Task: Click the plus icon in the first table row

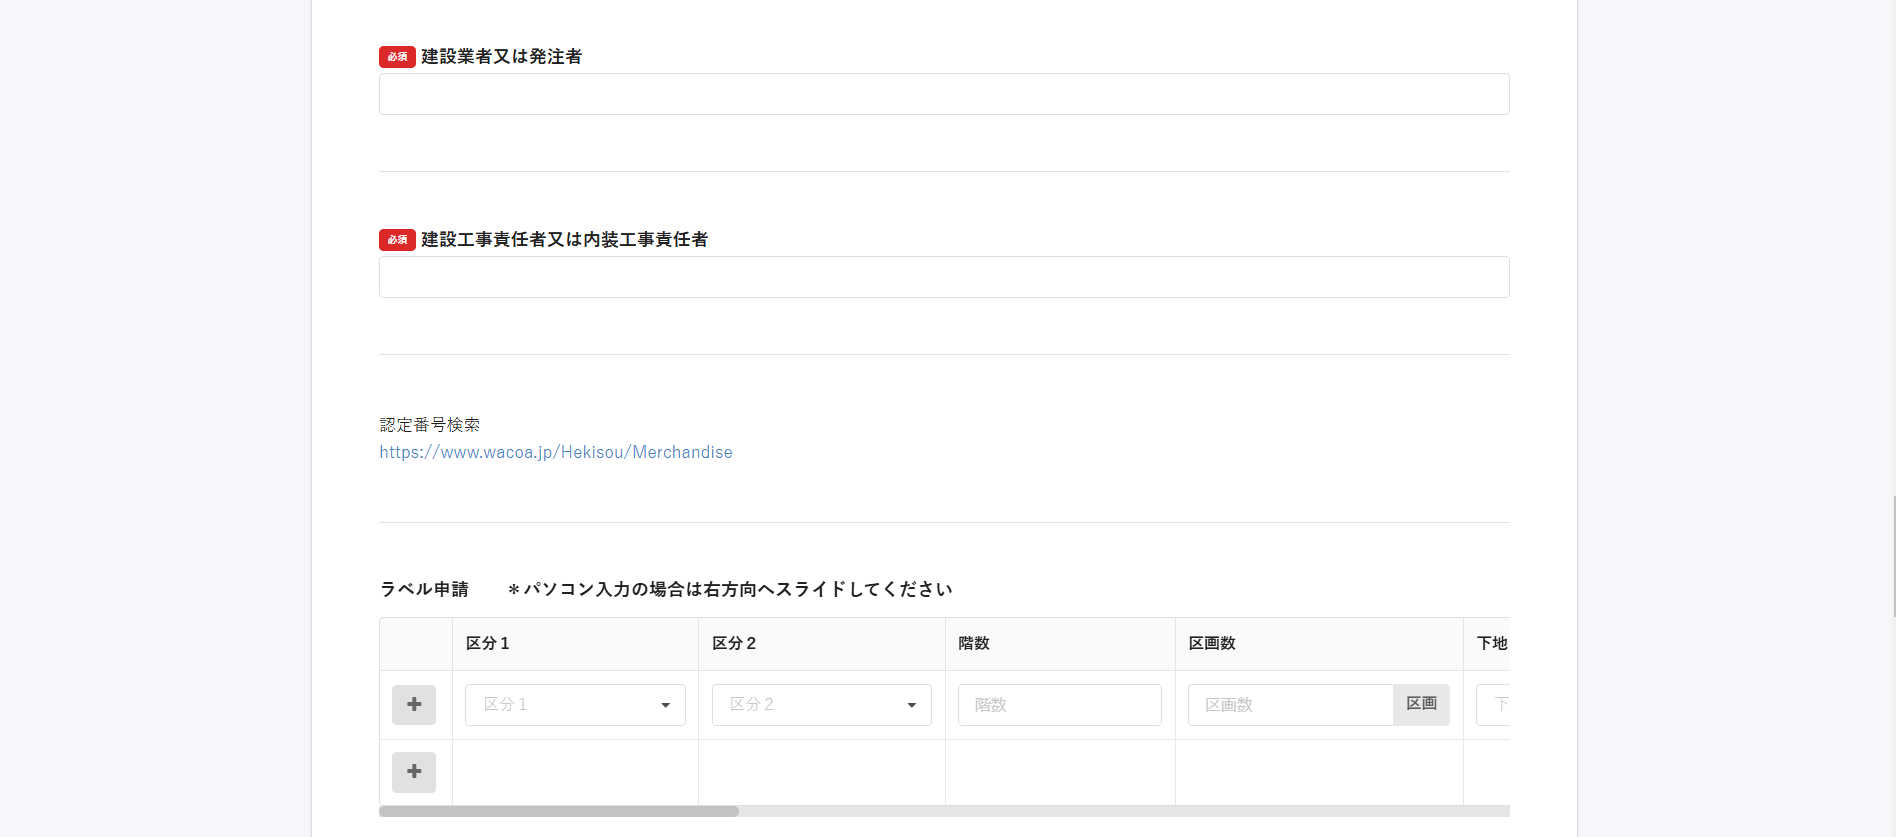Action: 414,705
